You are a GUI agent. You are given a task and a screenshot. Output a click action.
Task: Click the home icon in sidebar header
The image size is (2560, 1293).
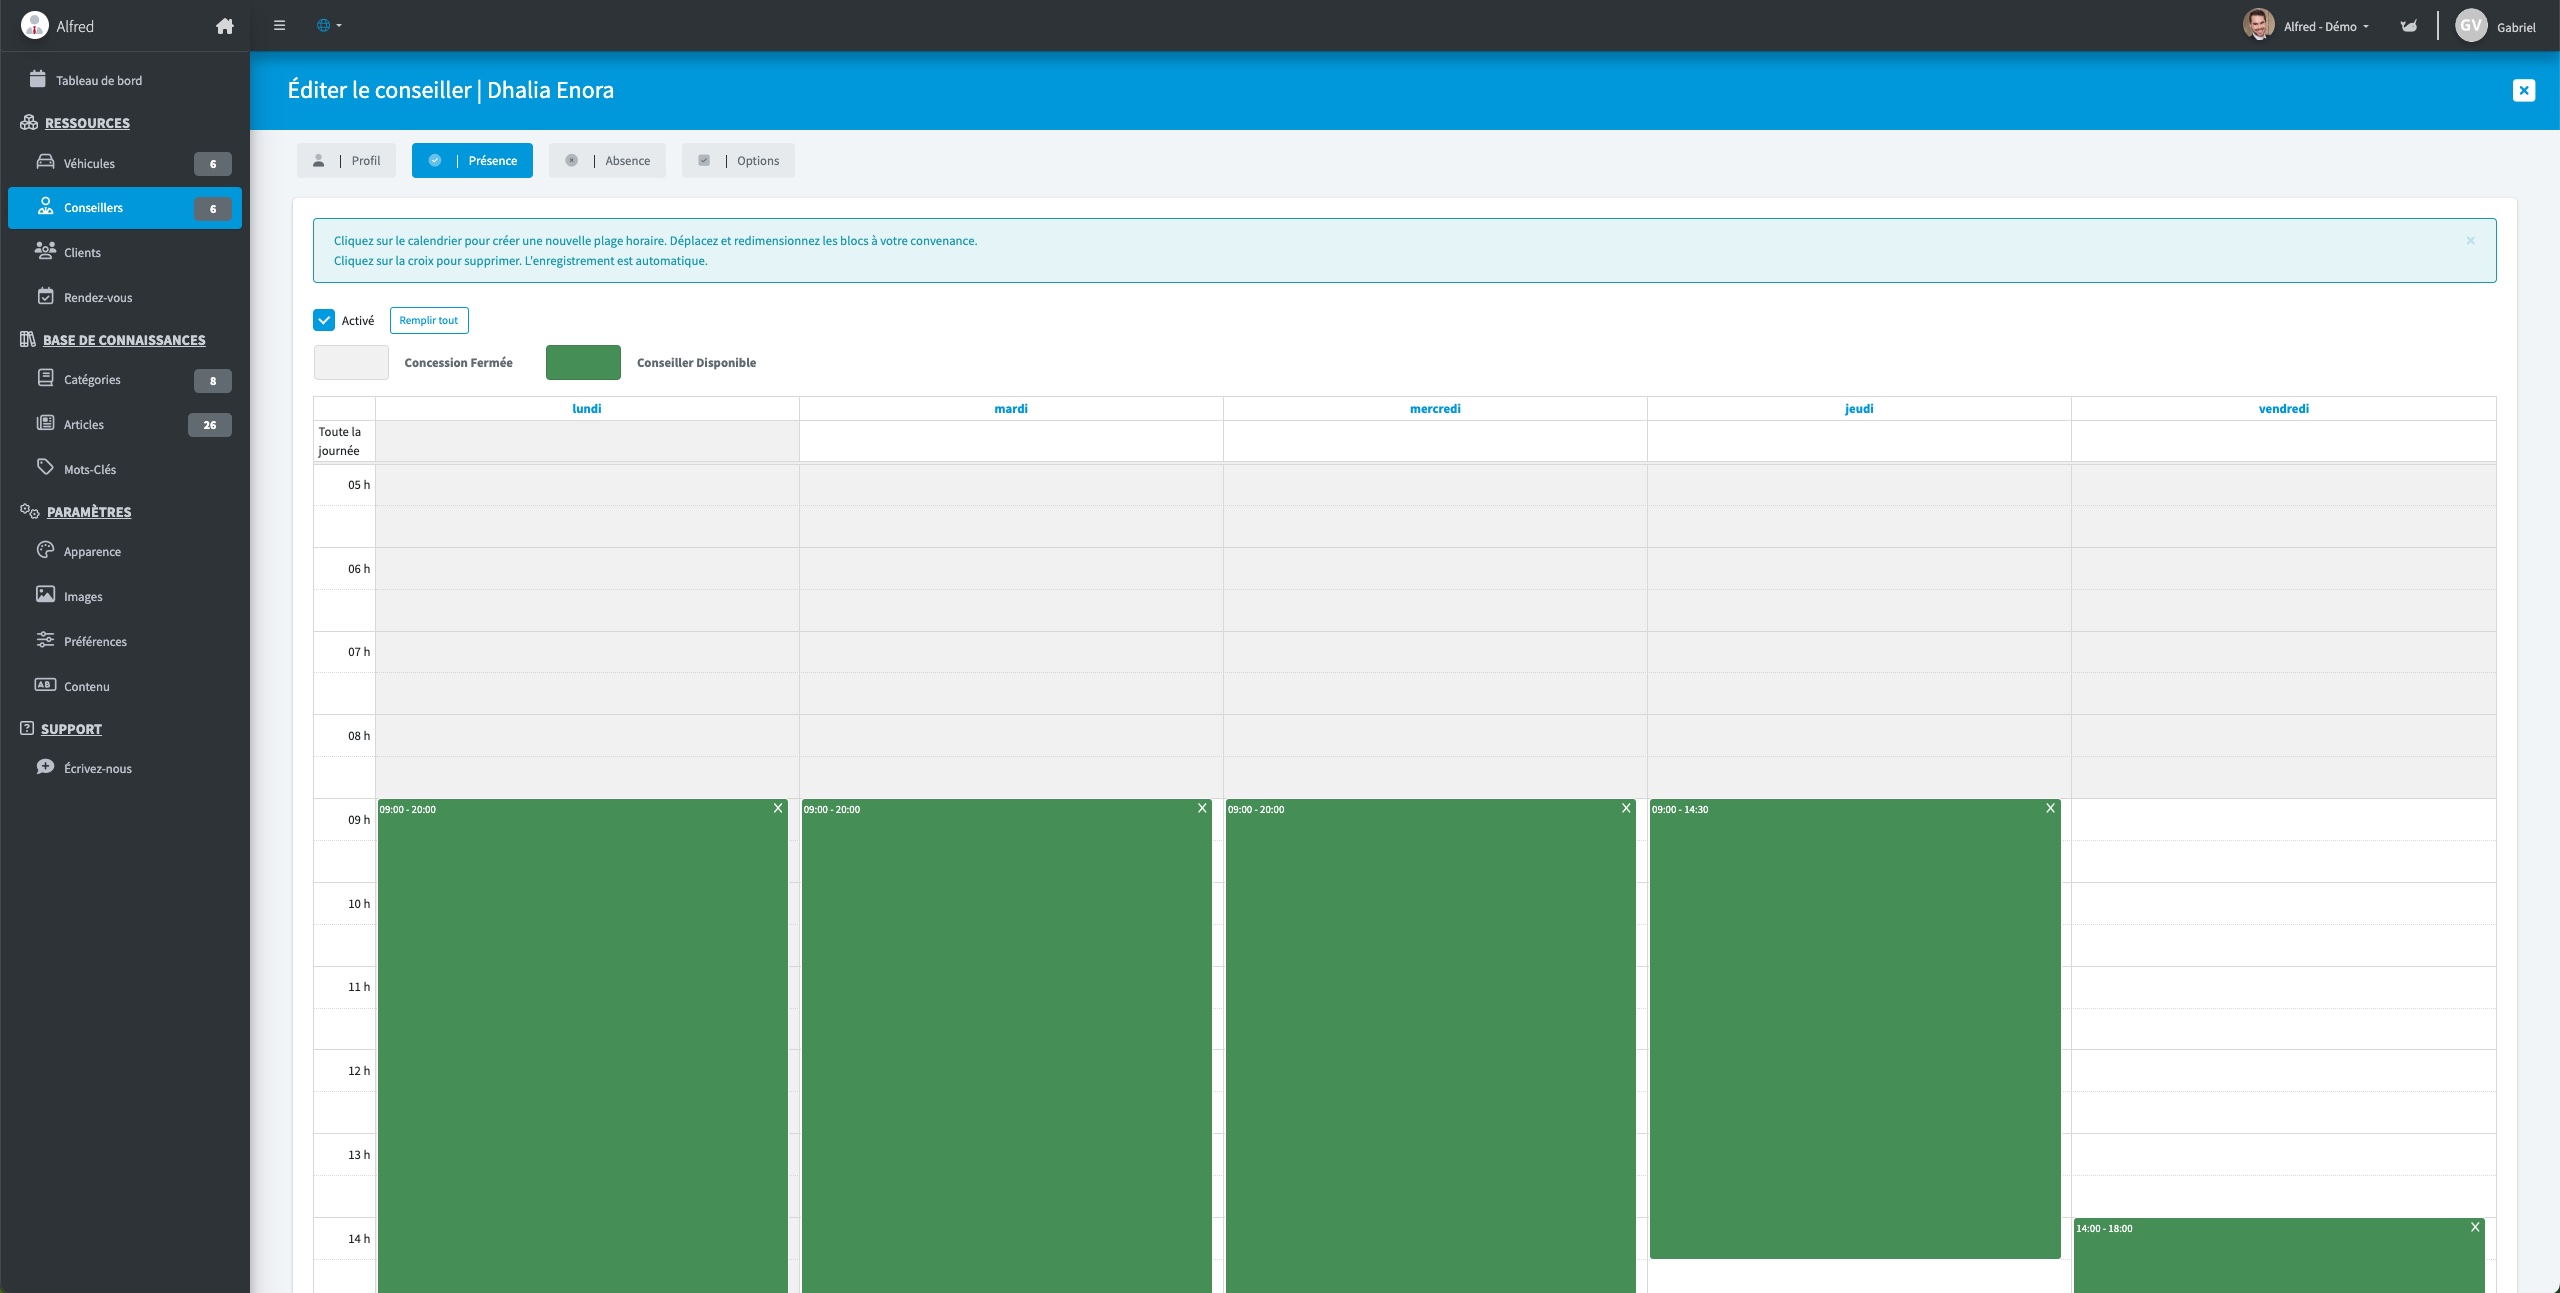click(225, 26)
